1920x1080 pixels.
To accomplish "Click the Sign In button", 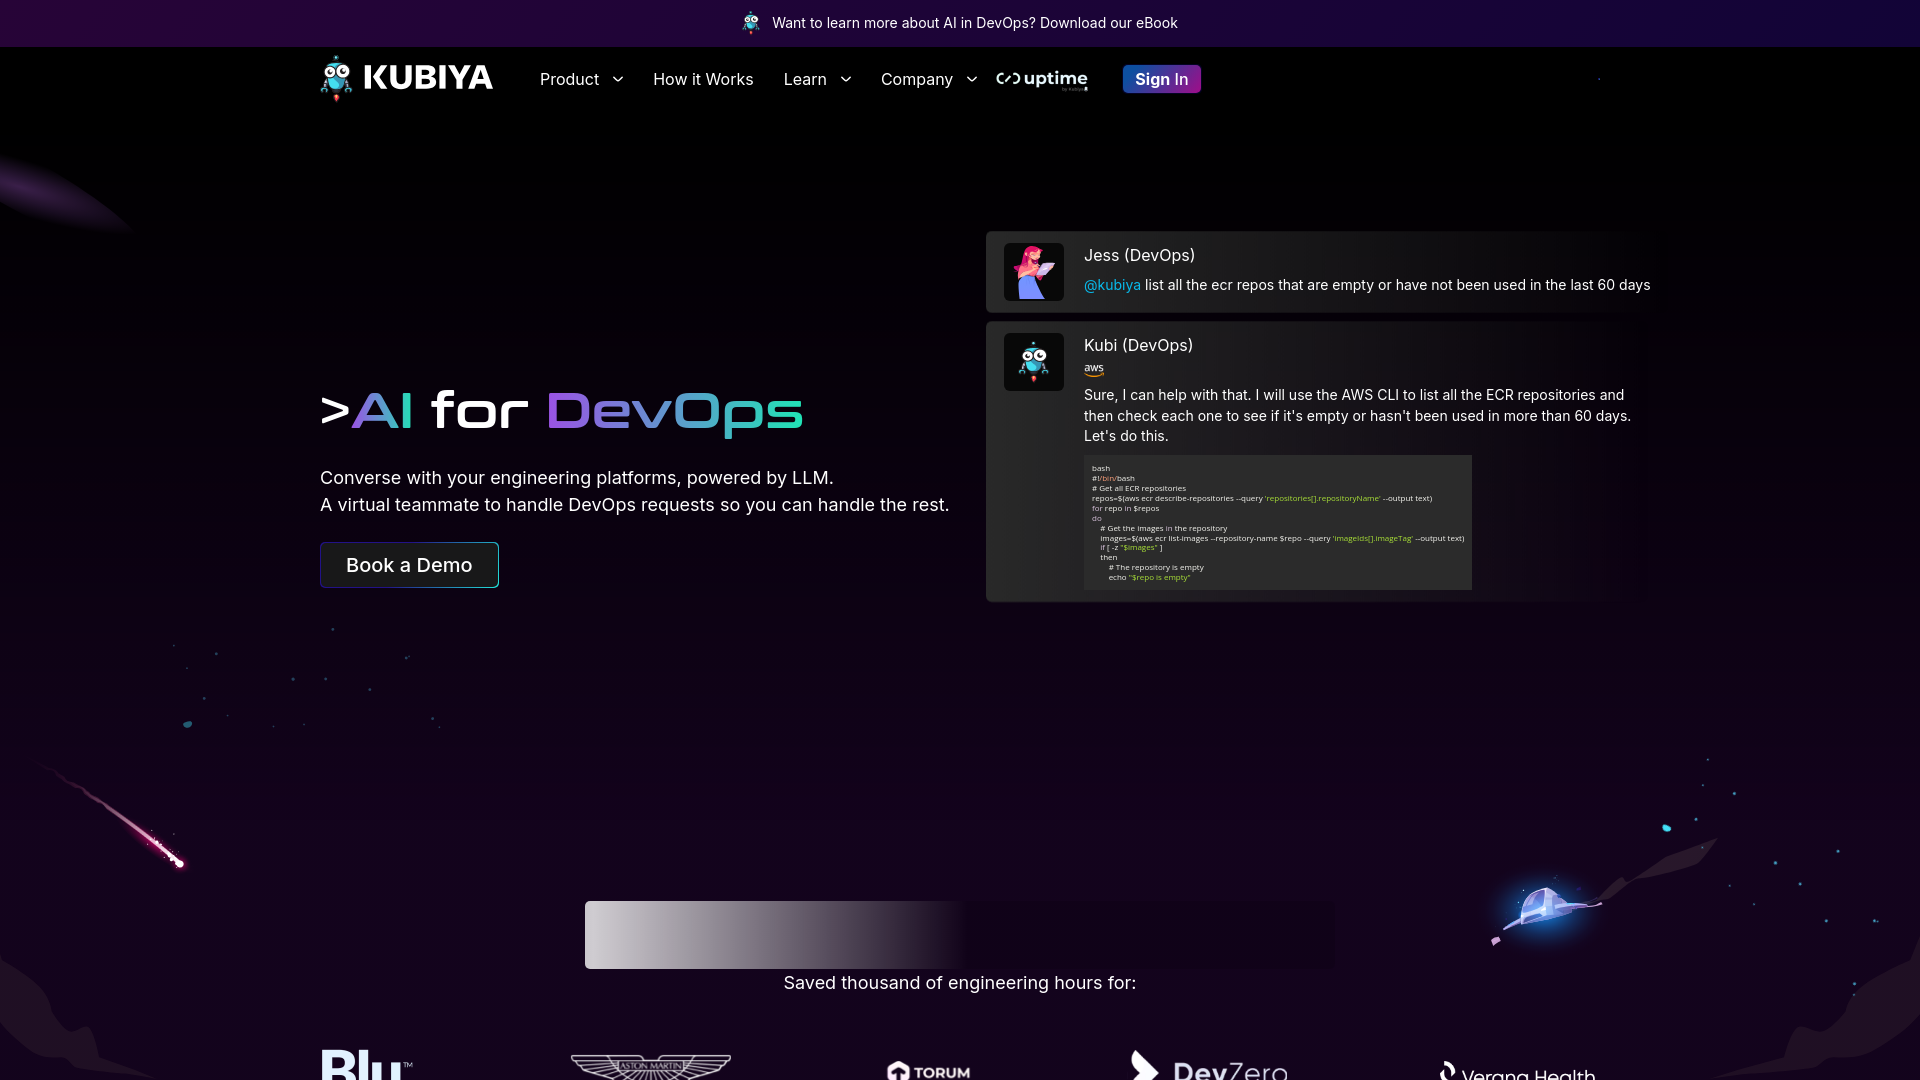I will (1161, 79).
